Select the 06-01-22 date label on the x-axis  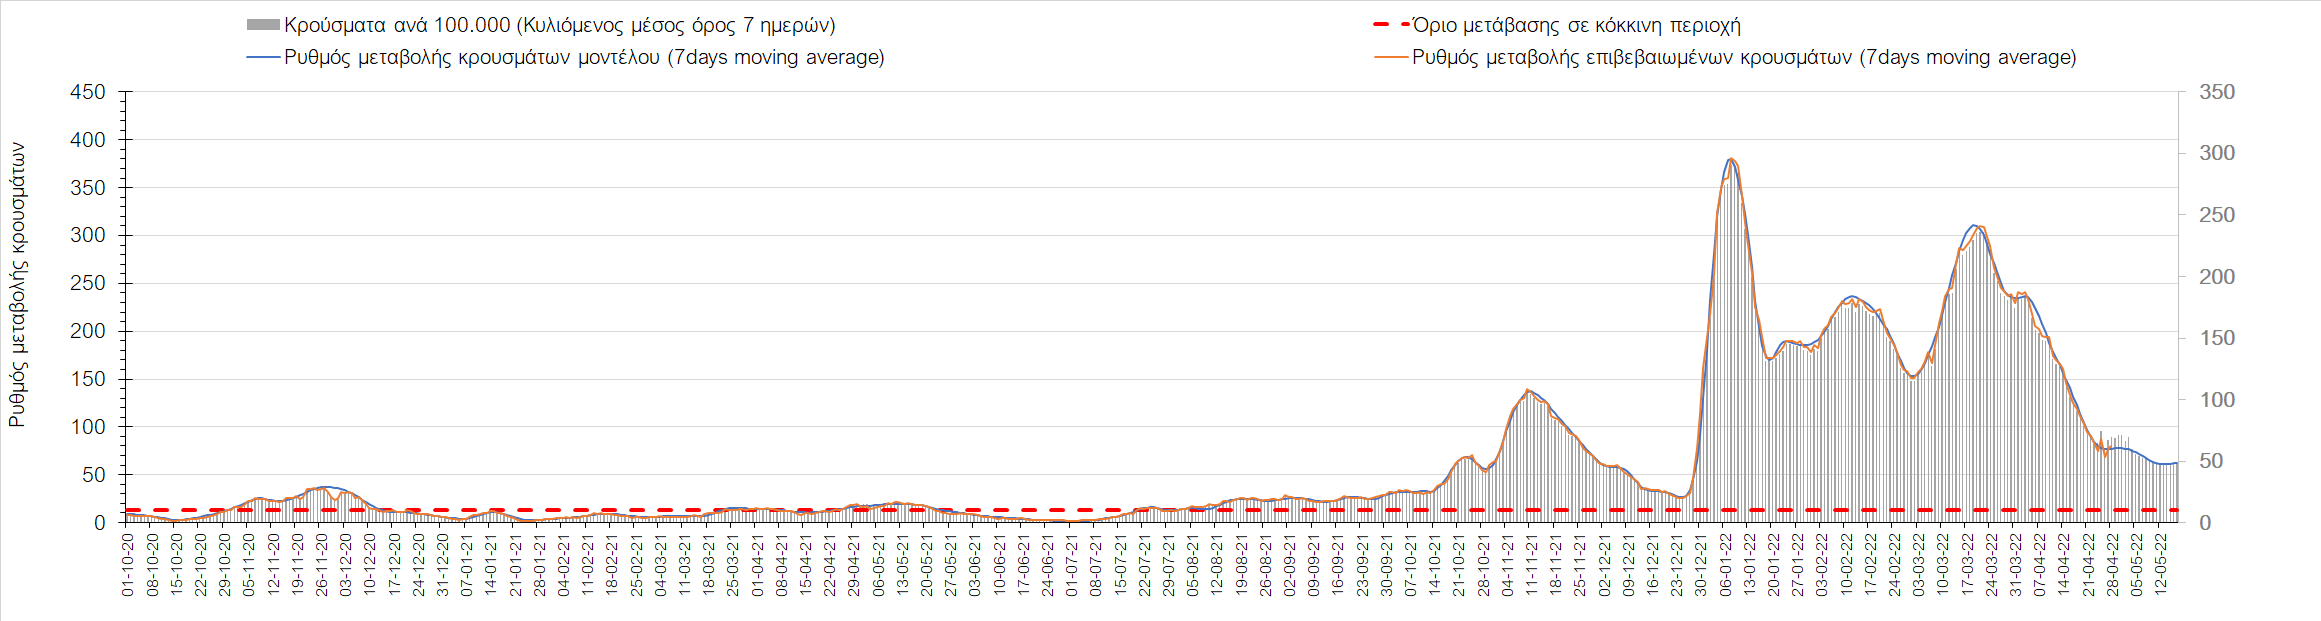[x=1725, y=565]
